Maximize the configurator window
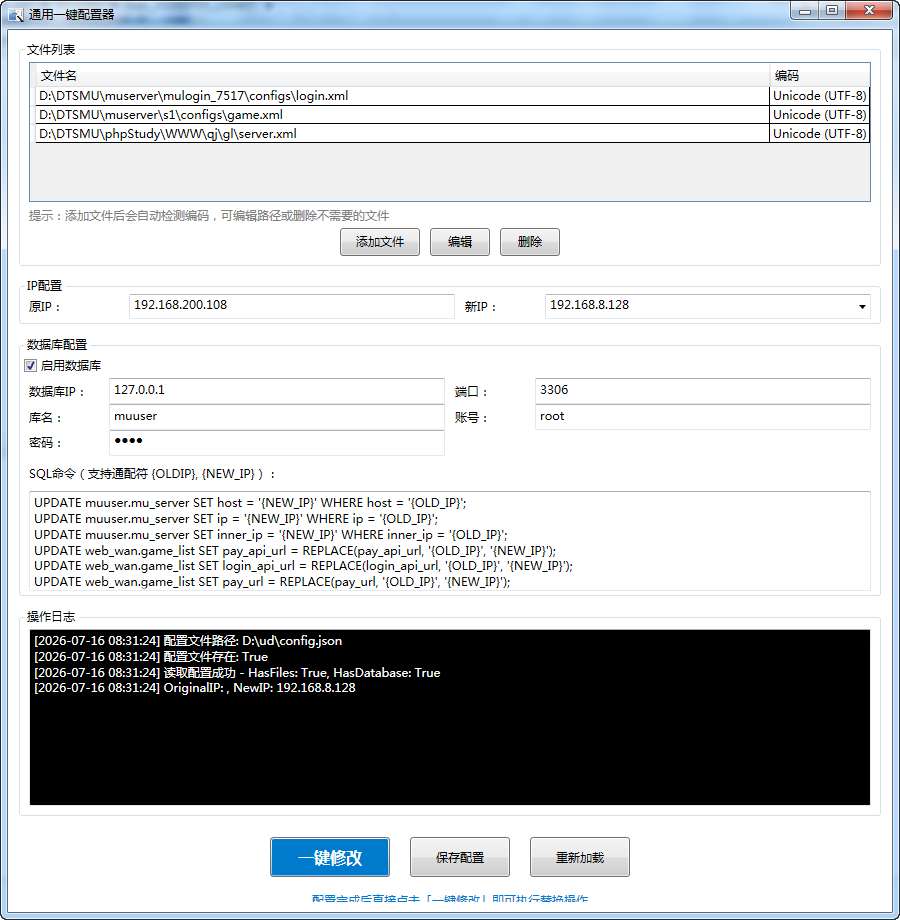The height and width of the screenshot is (920, 900). (x=832, y=11)
